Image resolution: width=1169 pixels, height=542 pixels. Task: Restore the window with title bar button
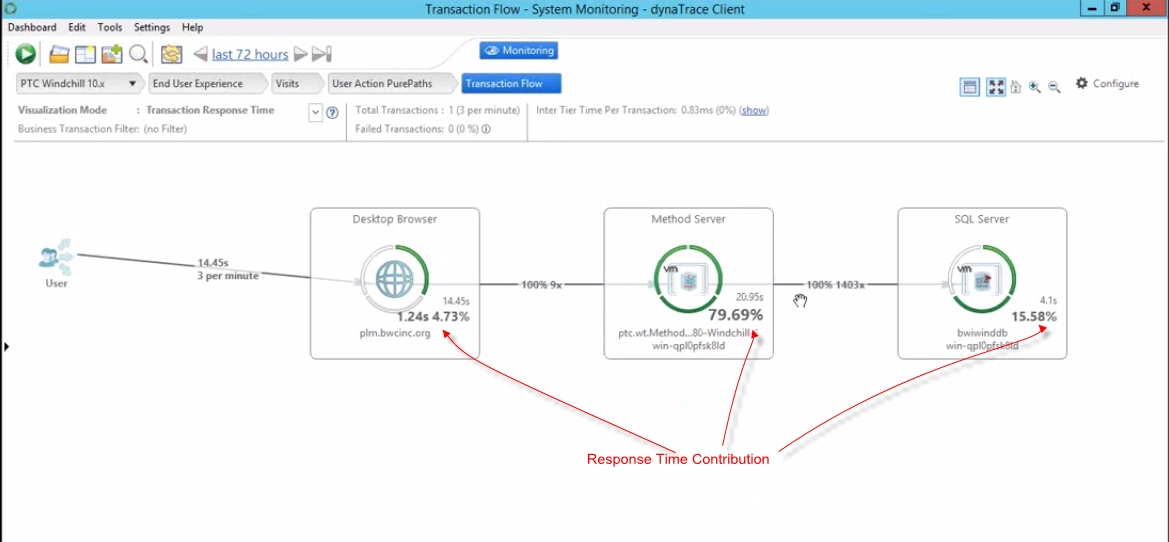(x=1115, y=8)
